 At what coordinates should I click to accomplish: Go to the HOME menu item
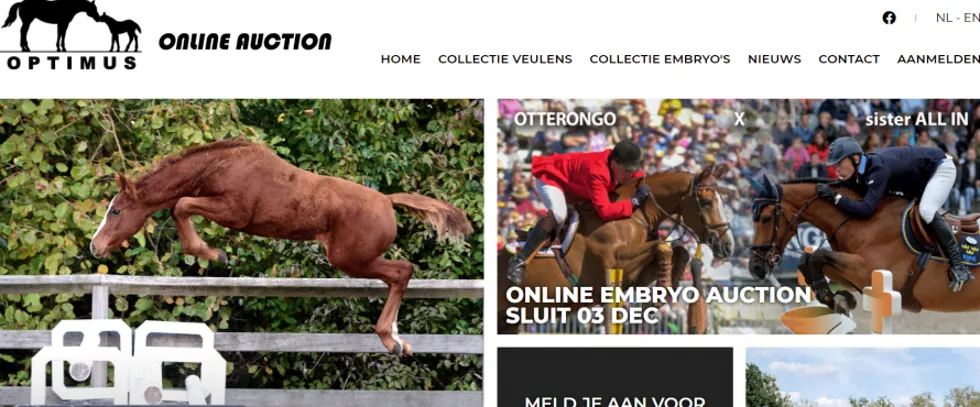401,59
